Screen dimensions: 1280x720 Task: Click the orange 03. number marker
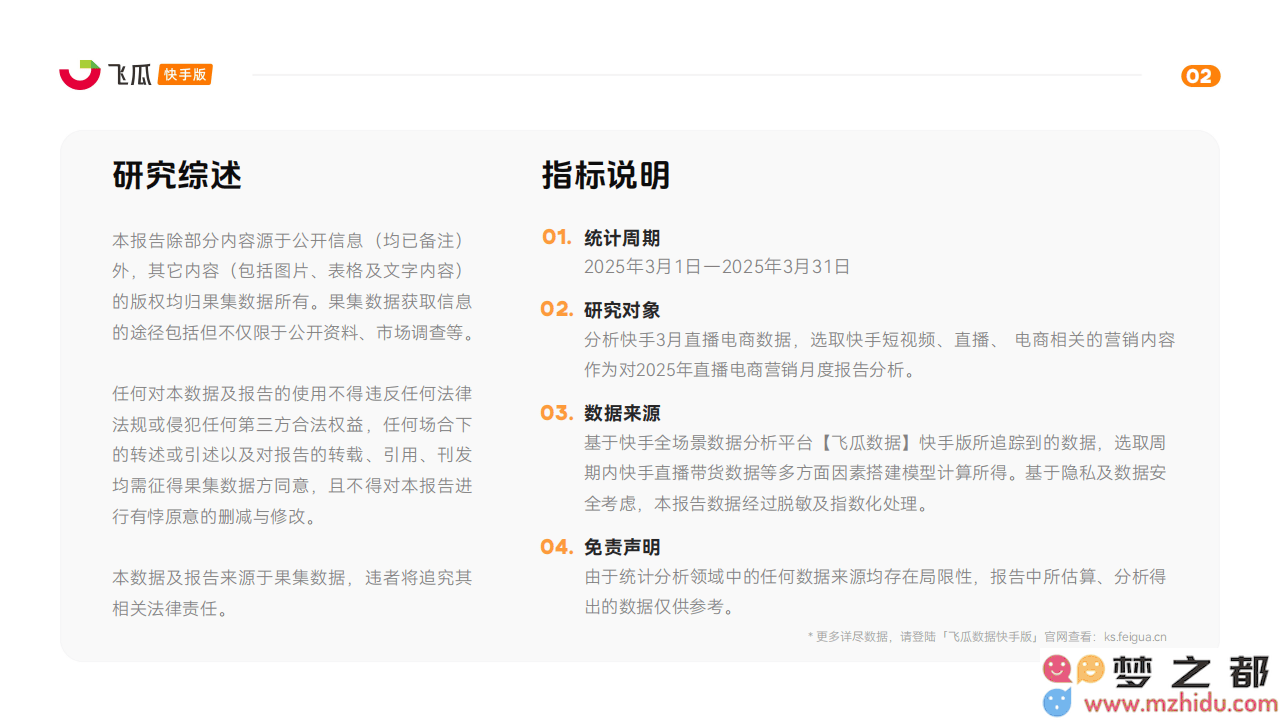(557, 413)
